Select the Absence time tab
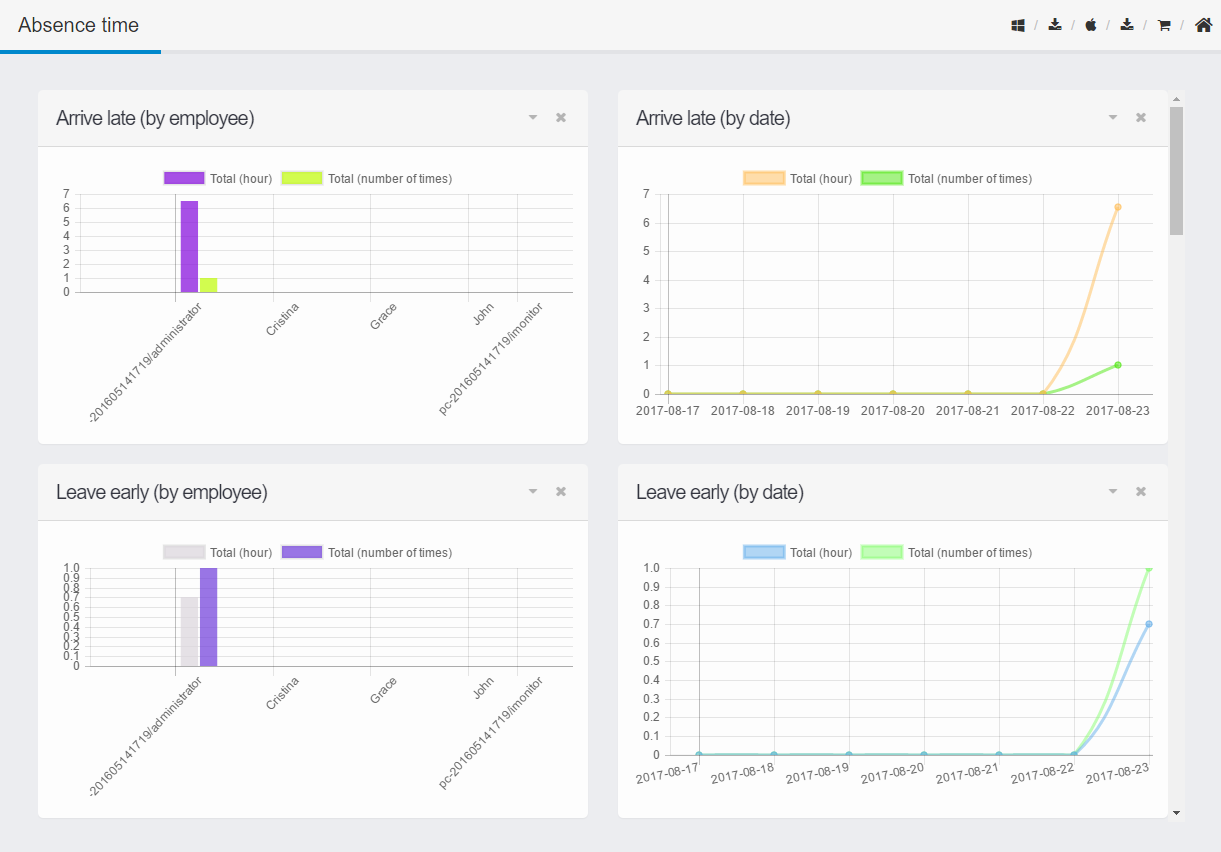The width and height of the screenshot is (1221, 852). [x=79, y=26]
